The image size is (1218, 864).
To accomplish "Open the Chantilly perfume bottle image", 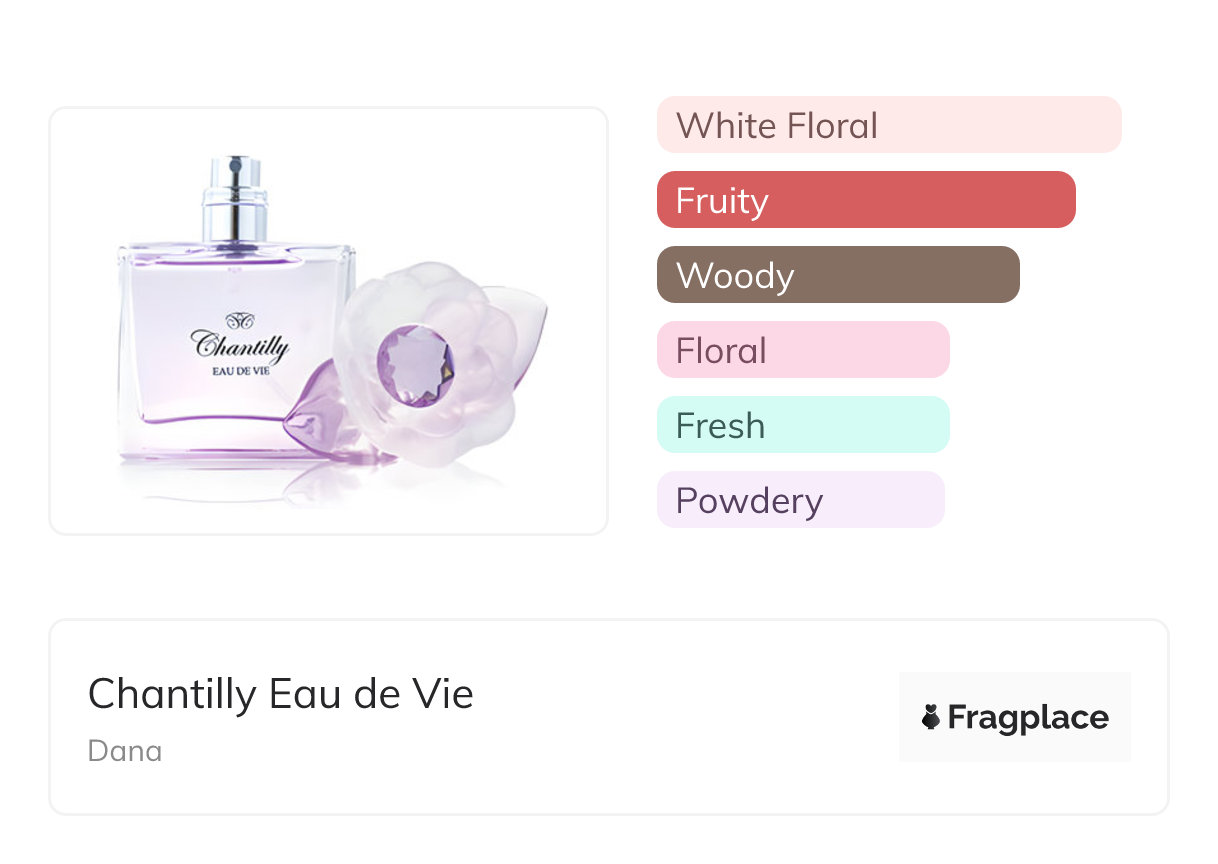I will 328,320.
